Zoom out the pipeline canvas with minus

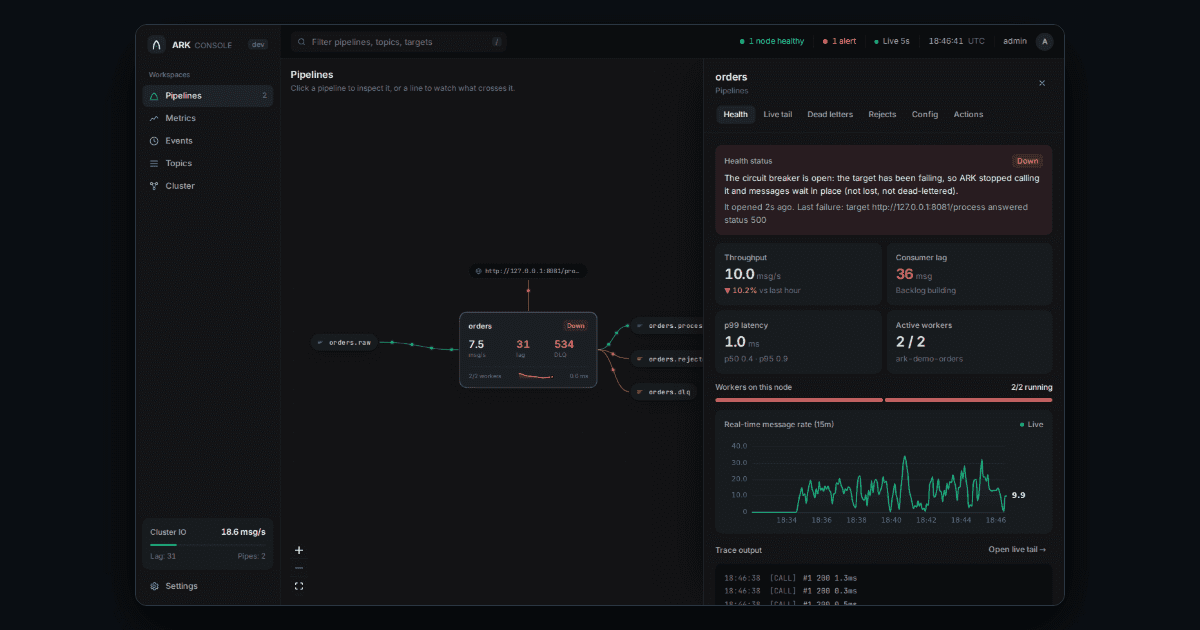point(299,568)
